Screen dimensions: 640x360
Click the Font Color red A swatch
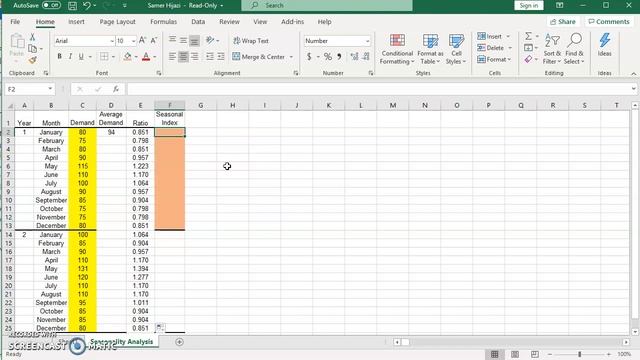(146, 57)
